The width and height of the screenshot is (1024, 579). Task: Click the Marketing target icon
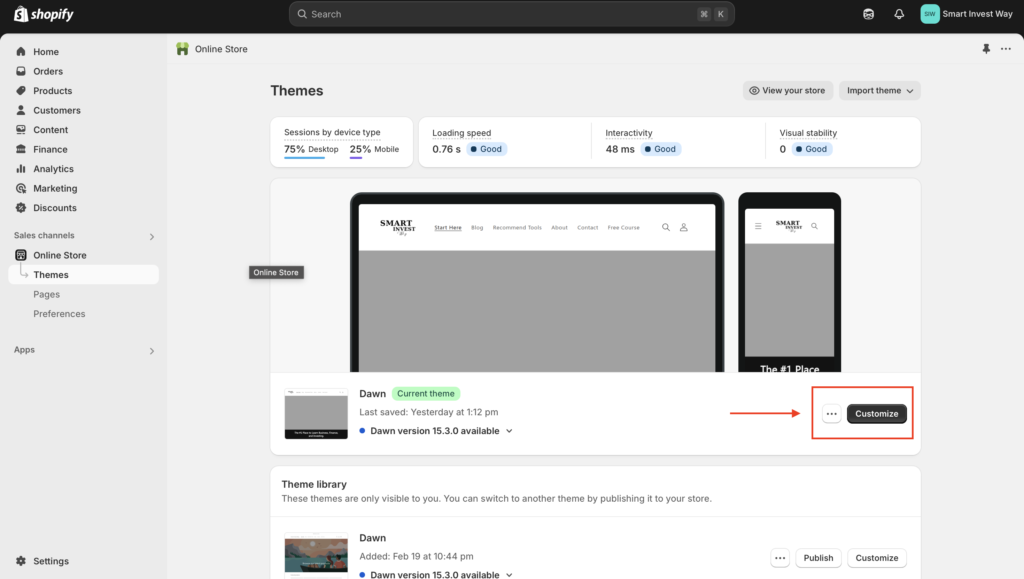21,188
